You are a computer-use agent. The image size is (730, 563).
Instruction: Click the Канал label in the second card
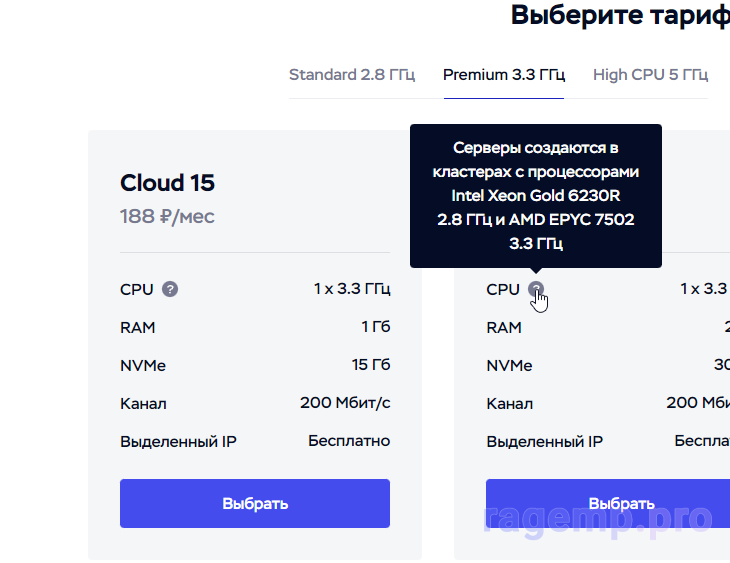tap(510, 403)
